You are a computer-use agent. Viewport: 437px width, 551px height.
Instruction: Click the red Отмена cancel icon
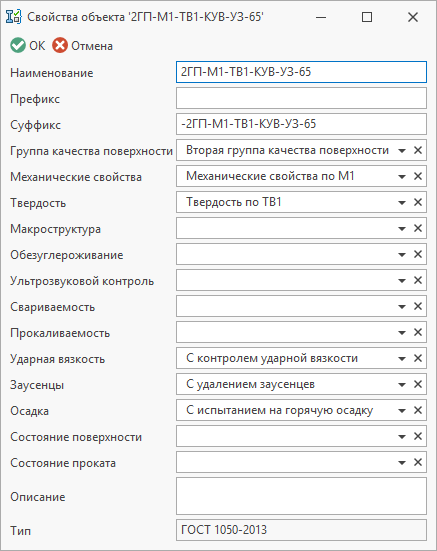click(x=60, y=45)
